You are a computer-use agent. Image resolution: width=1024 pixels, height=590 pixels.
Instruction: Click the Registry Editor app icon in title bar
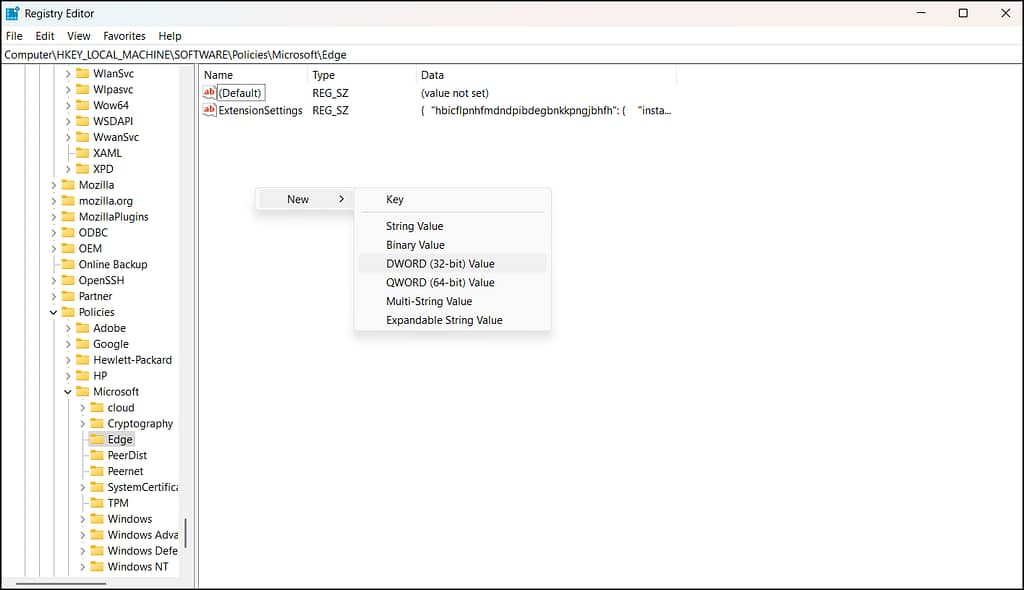(12, 13)
